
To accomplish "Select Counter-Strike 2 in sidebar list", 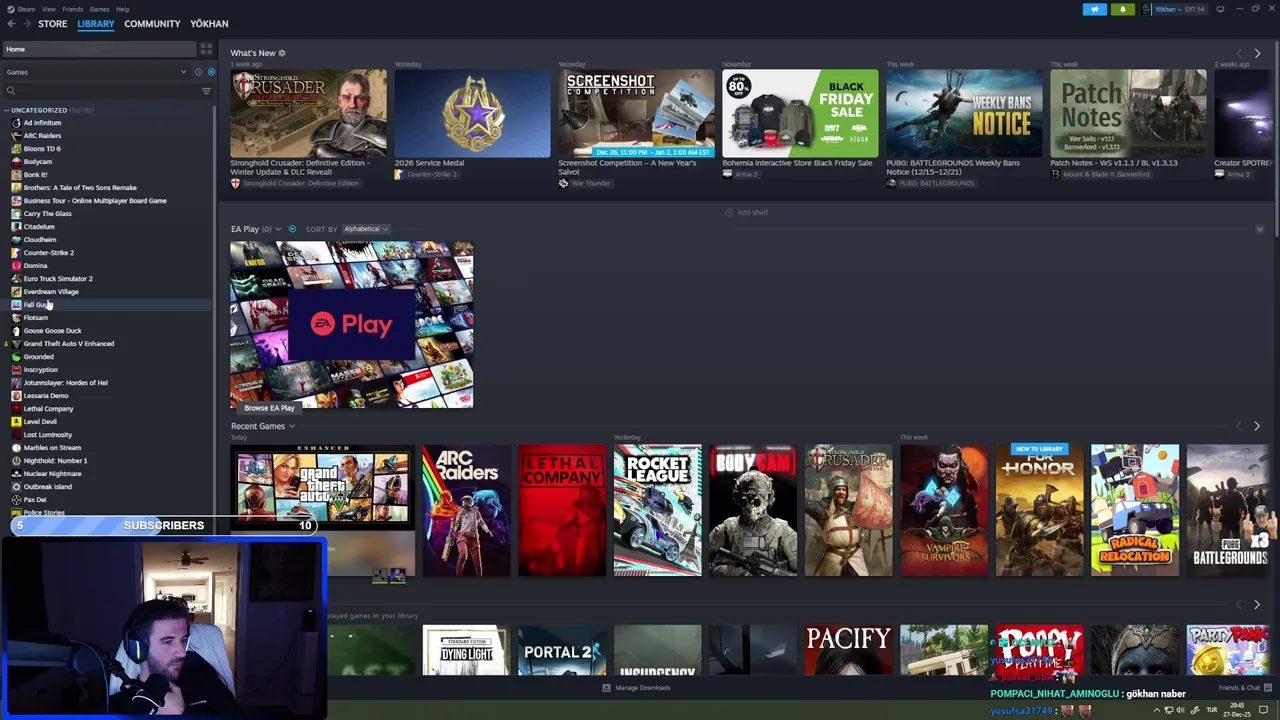I will tap(48, 253).
